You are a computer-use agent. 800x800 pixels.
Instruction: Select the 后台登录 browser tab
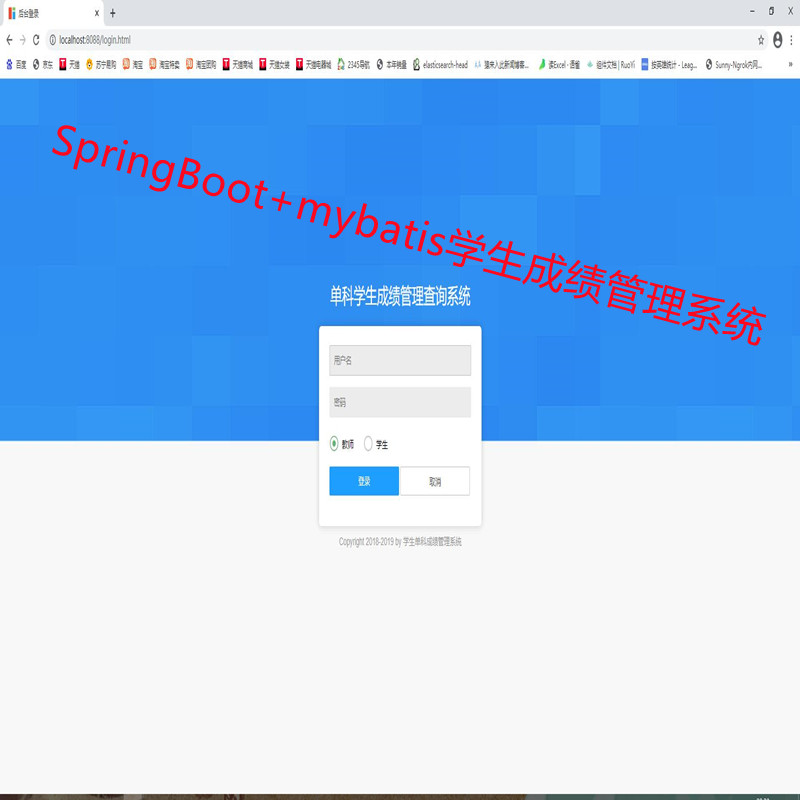(53, 13)
